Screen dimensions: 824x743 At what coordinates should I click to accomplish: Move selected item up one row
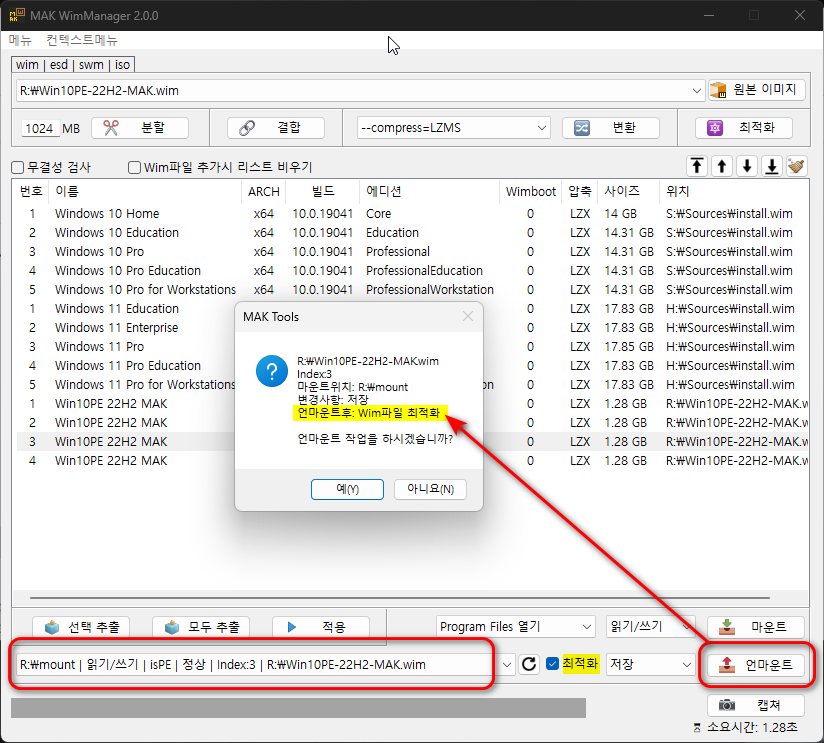click(722, 167)
